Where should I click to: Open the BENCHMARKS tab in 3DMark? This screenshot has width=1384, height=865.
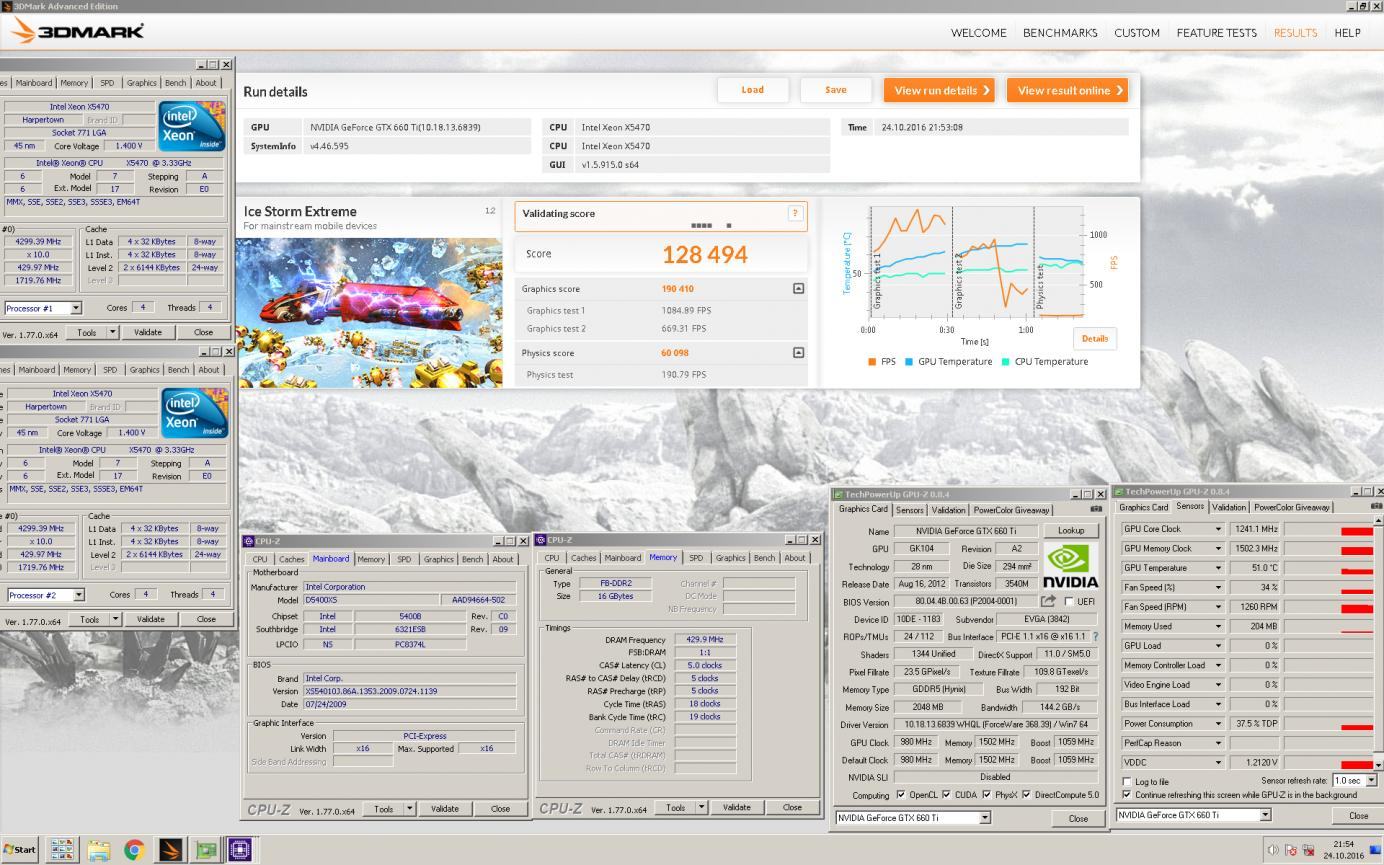tap(1060, 33)
